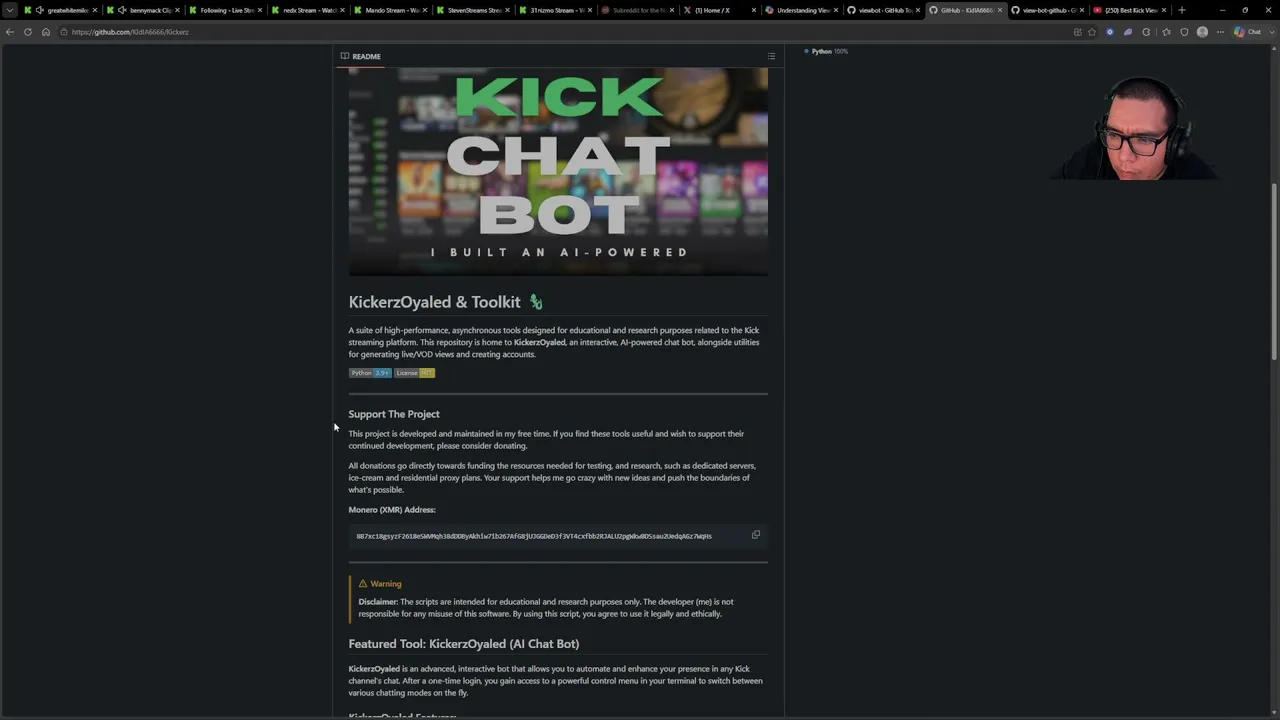Viewport: 1280px width, 720px height.
Task: Switch to the StevenStreams tab
Action: coord(471,10)
